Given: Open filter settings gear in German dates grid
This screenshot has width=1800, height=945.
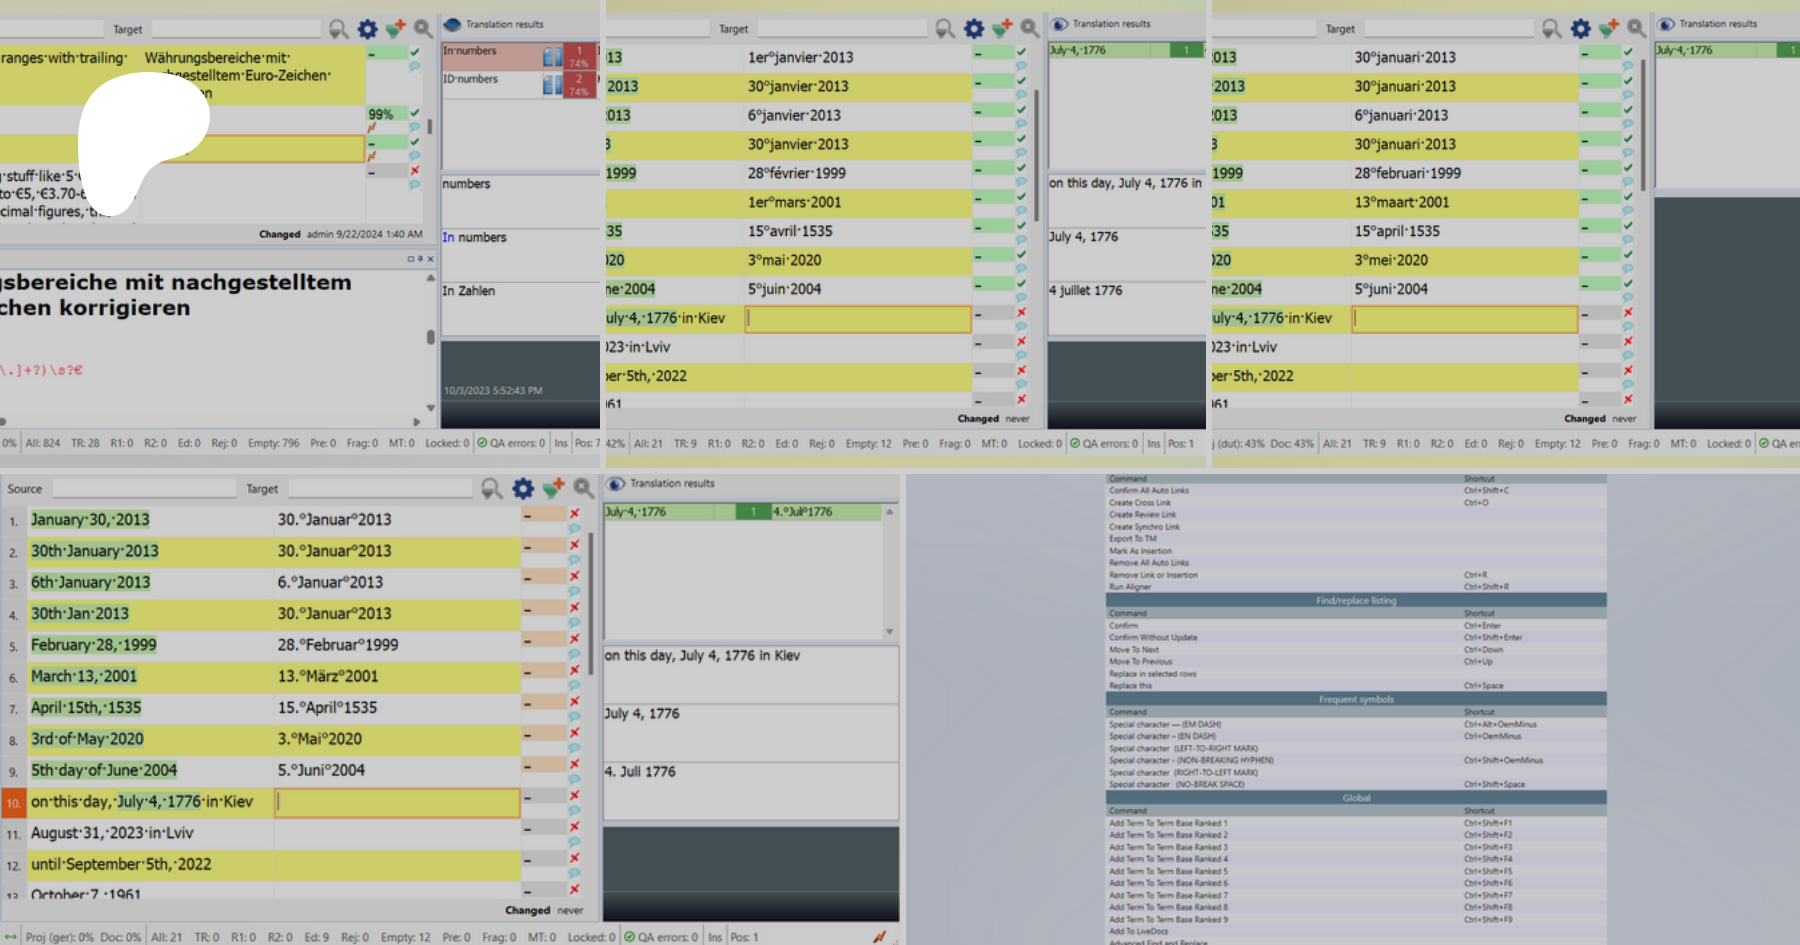Looking at the screenshot, I should [522, 488].
